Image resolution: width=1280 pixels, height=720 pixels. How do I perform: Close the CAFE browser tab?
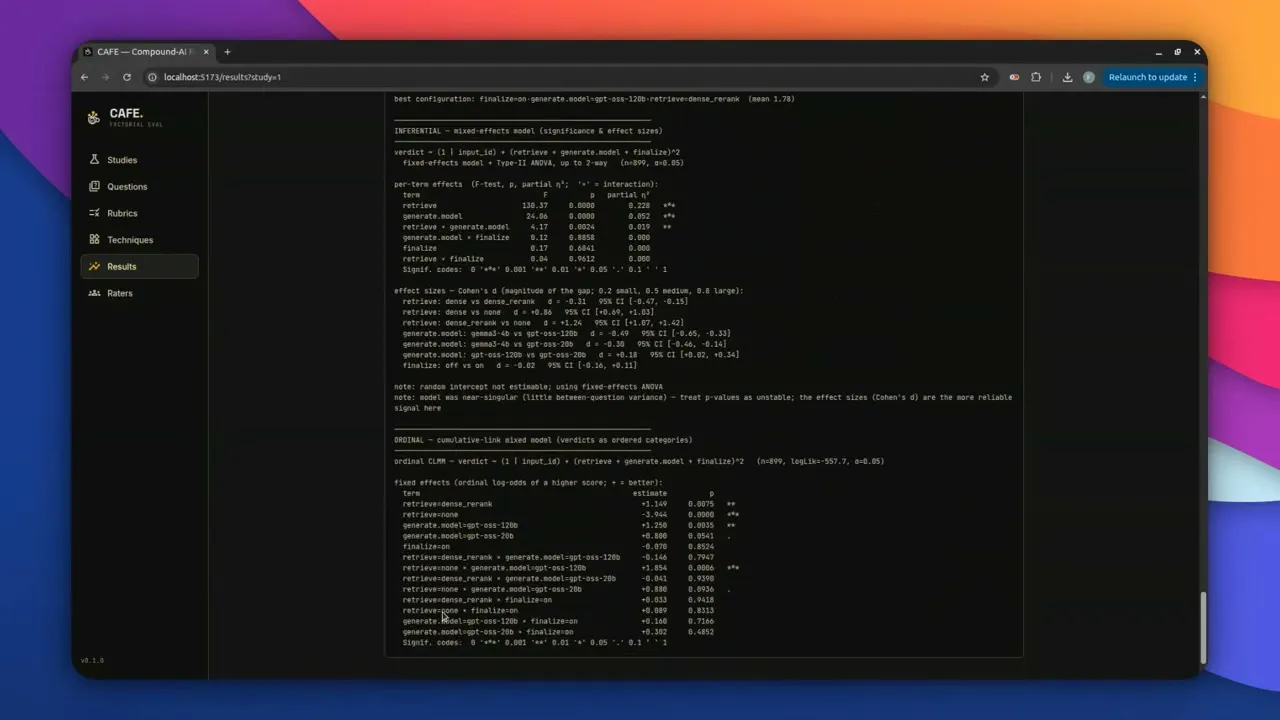206,52
